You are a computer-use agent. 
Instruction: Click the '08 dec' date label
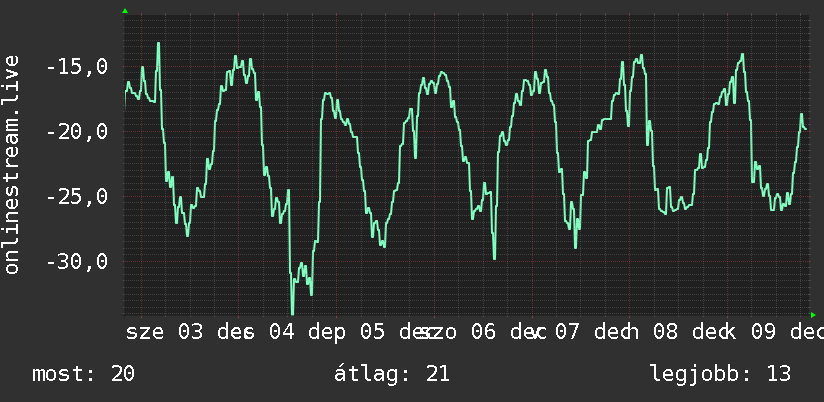click(692, 332)
